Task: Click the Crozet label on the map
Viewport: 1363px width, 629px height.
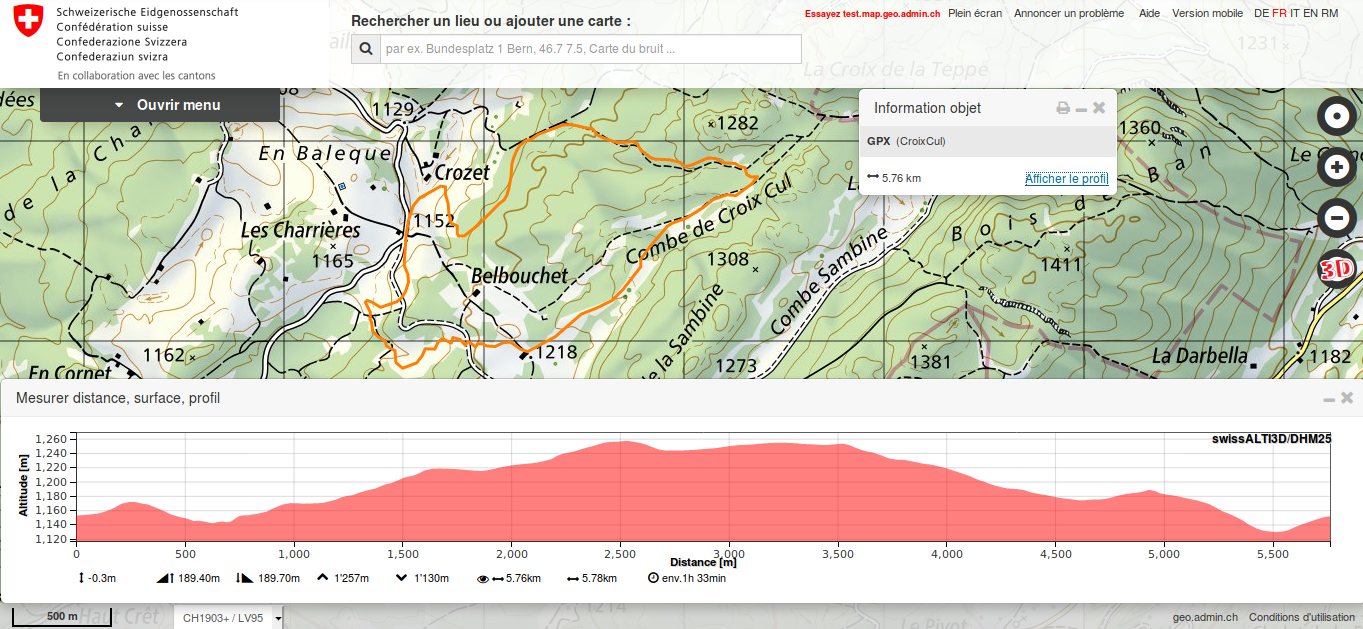Action: (463, 172)
